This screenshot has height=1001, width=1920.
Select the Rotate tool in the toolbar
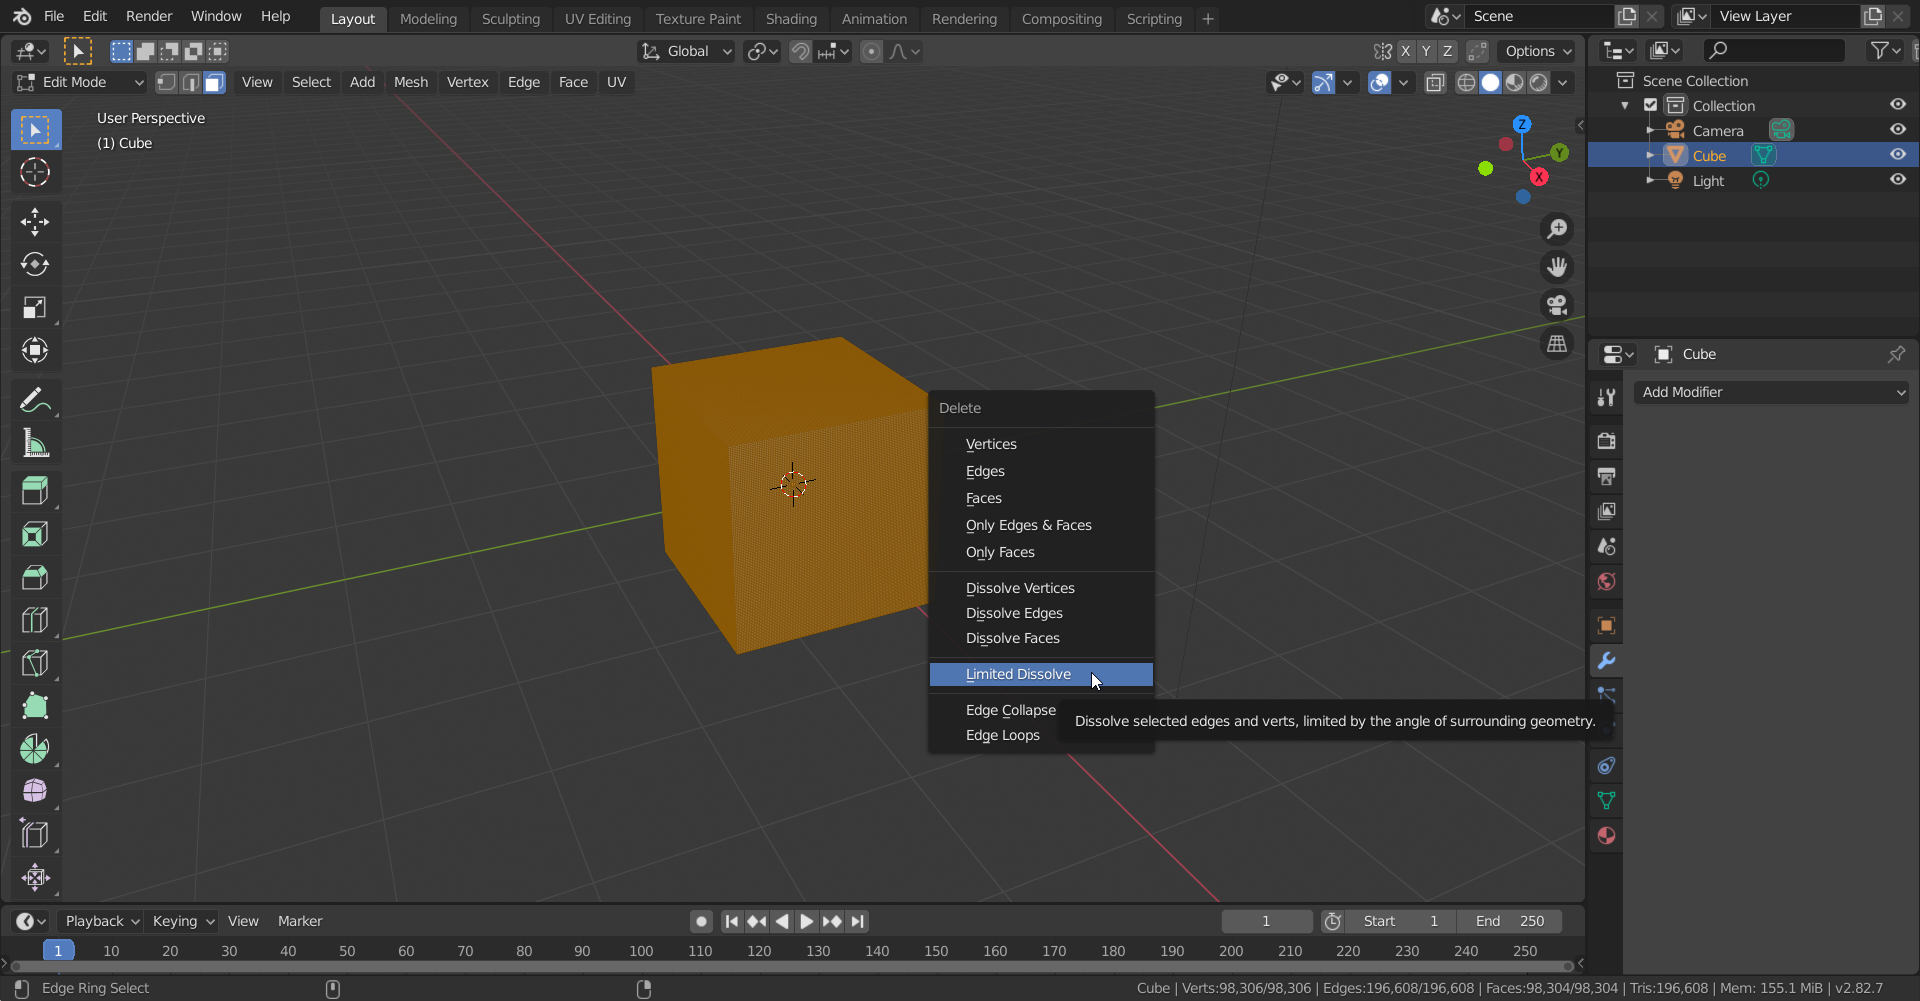coord(35,265)
